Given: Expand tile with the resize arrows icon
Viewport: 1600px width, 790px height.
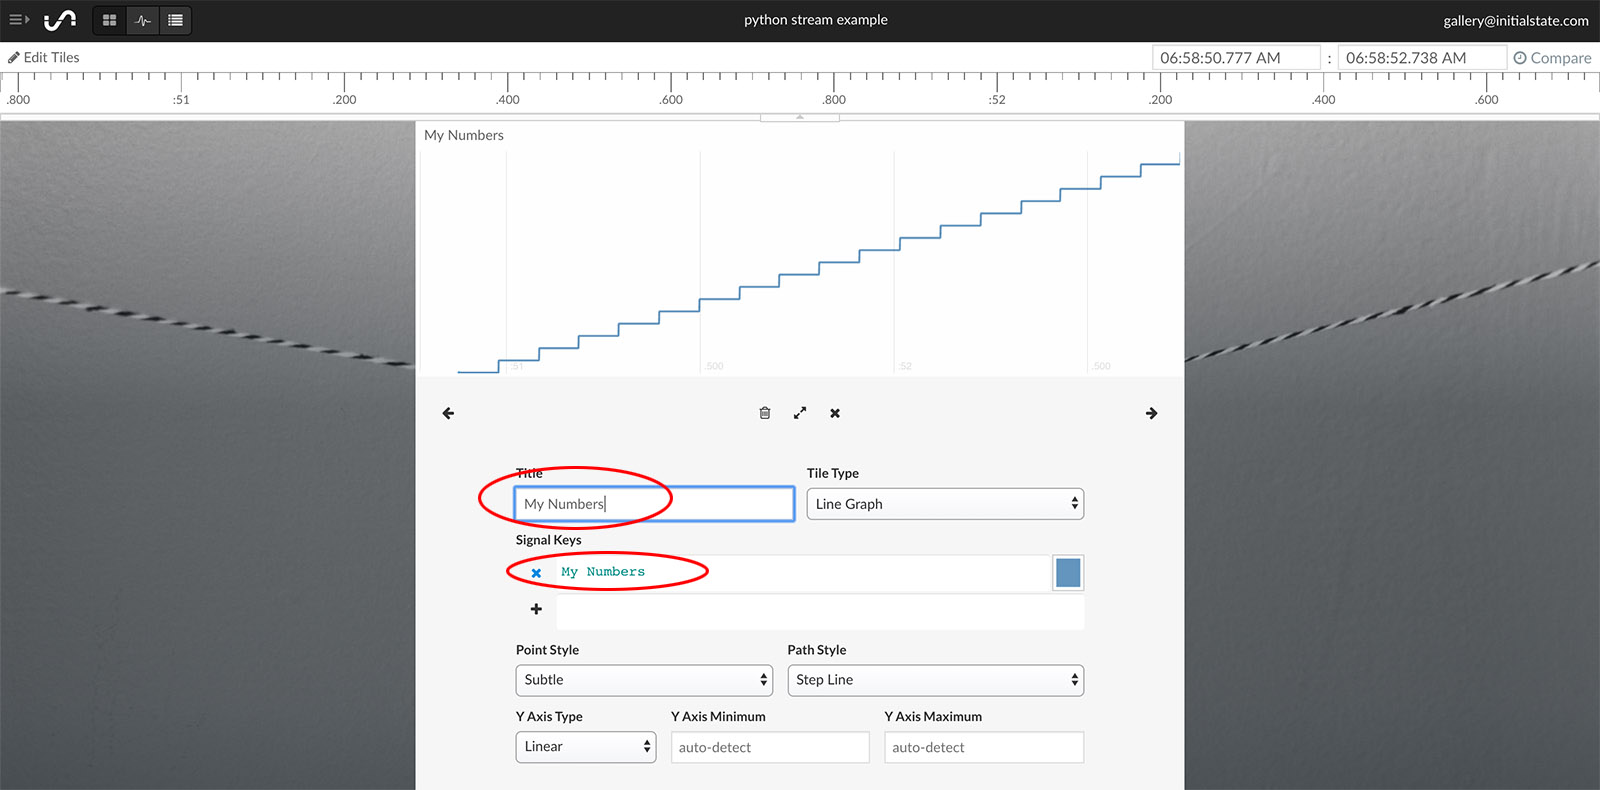Looking at the screenshot, I should [800, 413].
